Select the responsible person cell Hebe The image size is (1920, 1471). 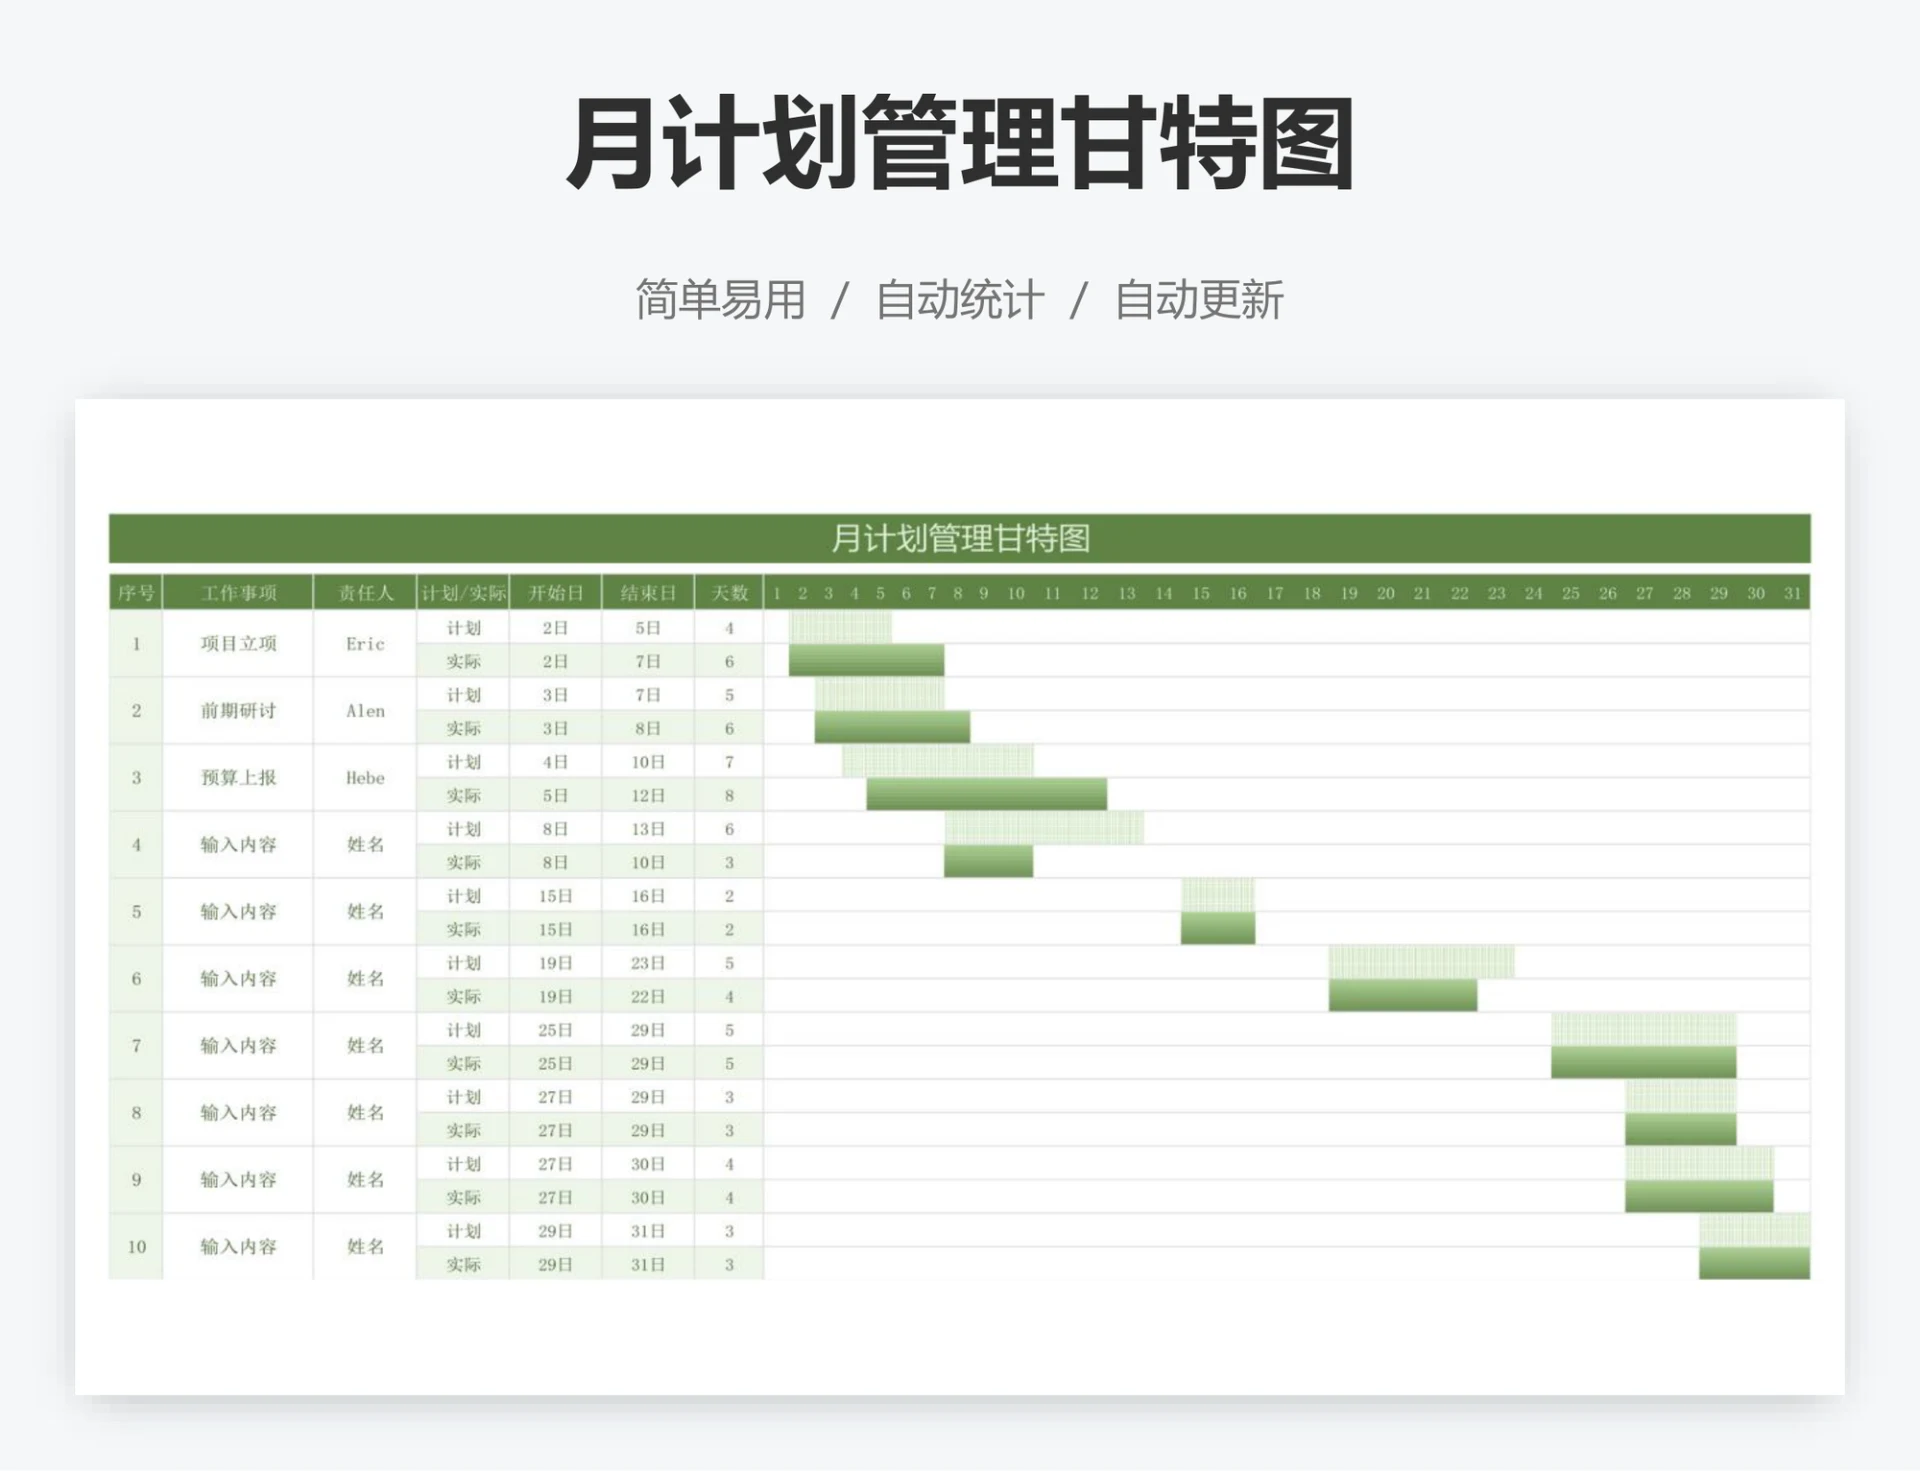tap(366, 778)
